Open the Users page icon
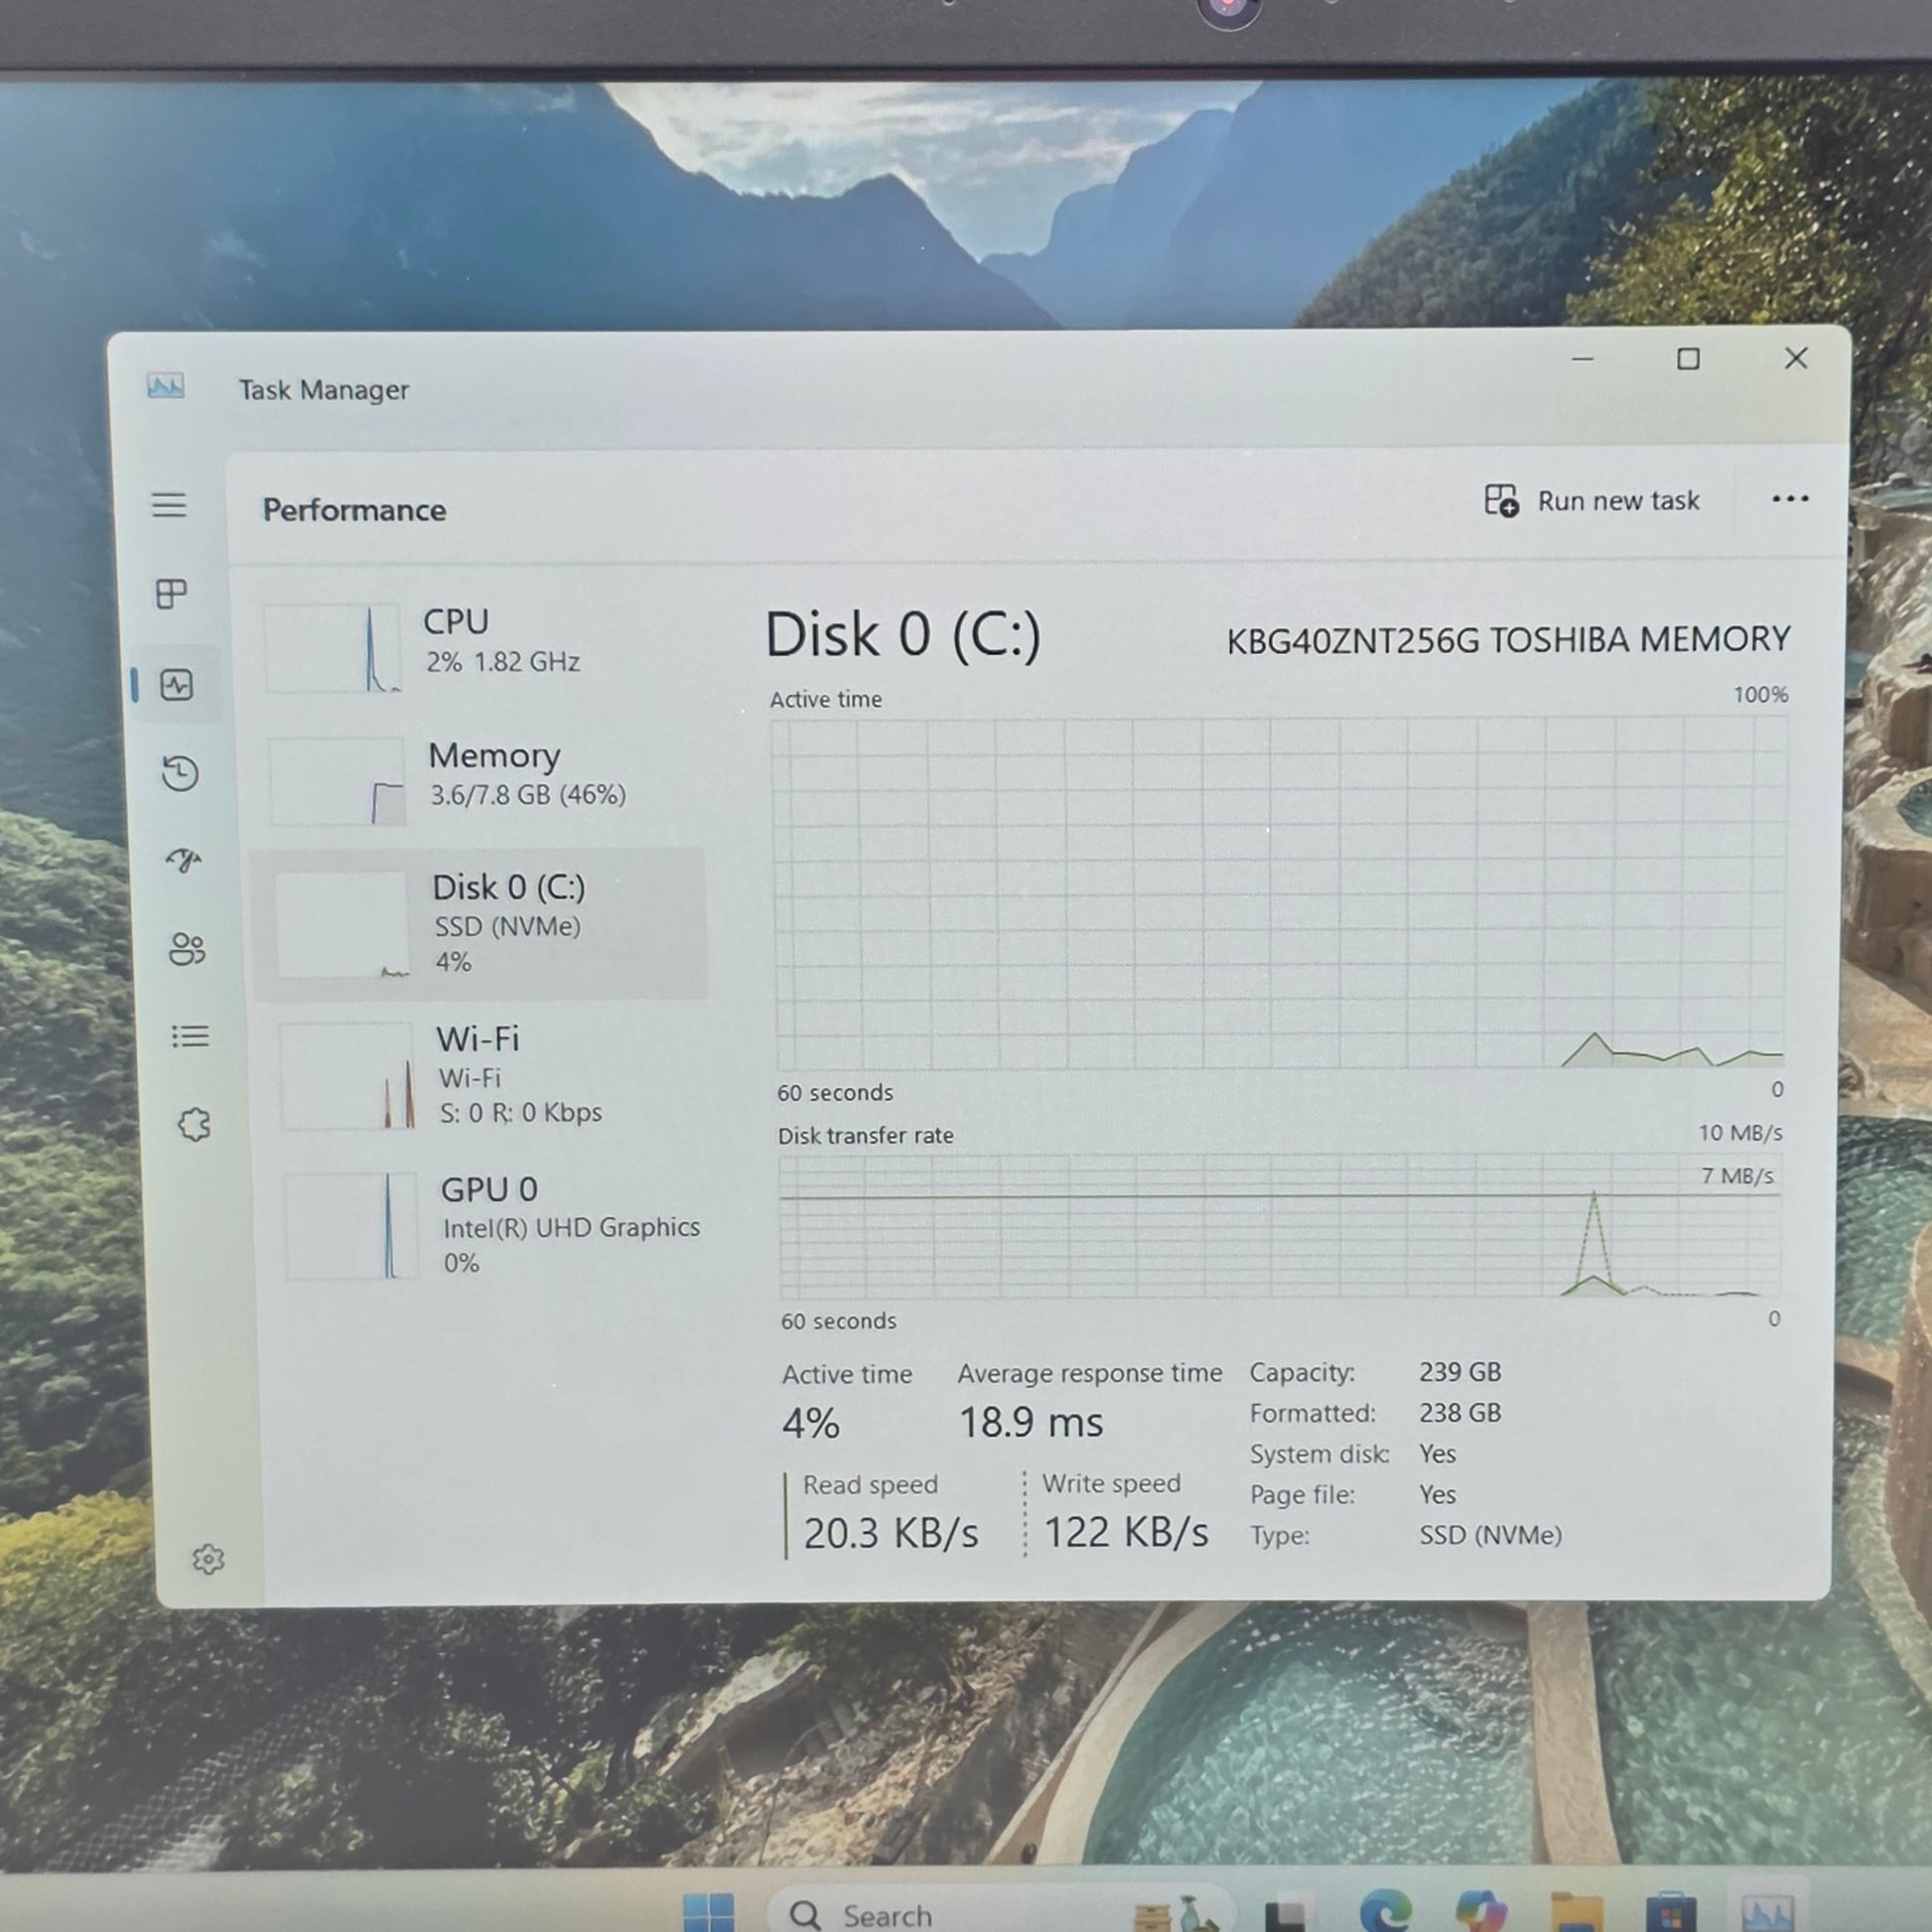The width and height of the screenshot is (1932, 1932). 187,948
